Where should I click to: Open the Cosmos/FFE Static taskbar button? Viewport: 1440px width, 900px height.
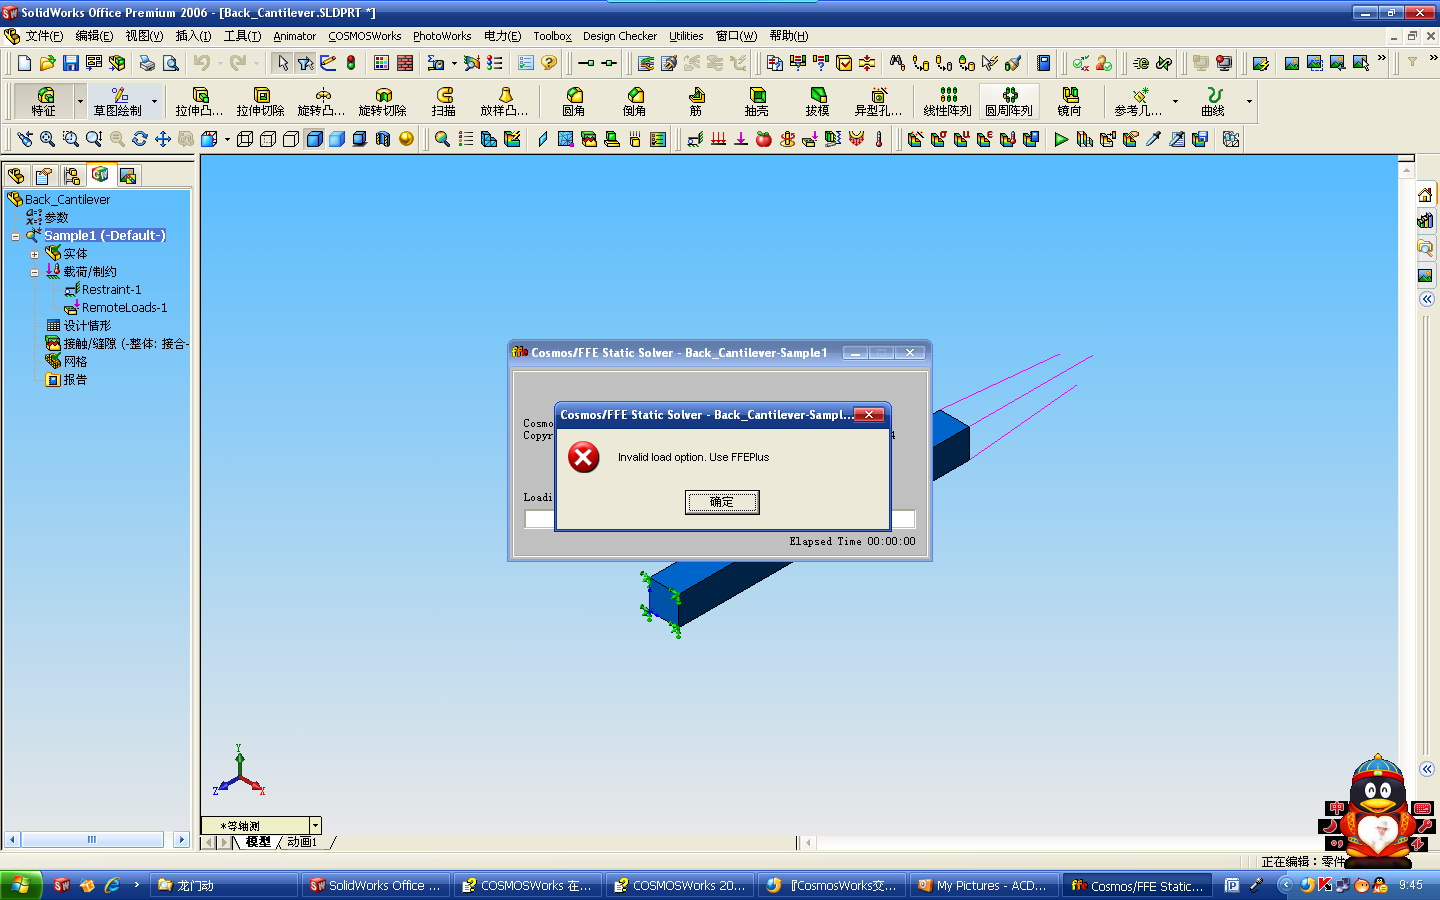click(x=1139, y=885)
